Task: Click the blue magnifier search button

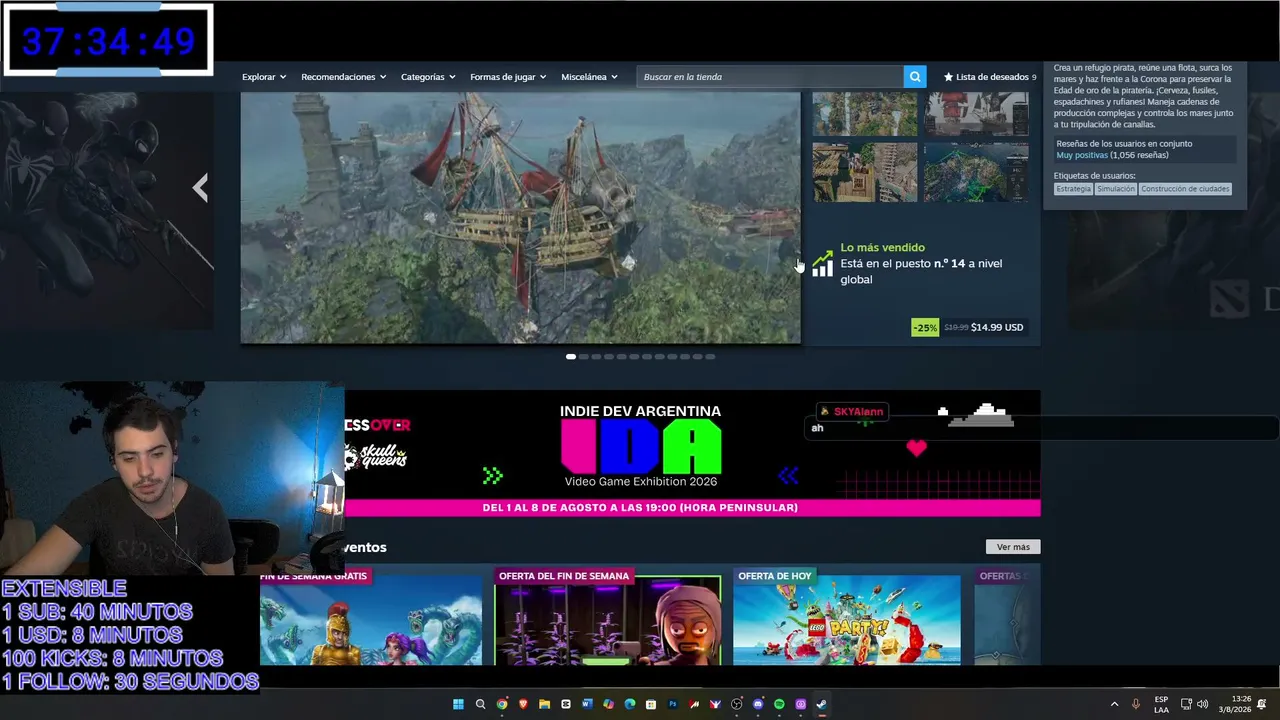Action: [914, 77]
